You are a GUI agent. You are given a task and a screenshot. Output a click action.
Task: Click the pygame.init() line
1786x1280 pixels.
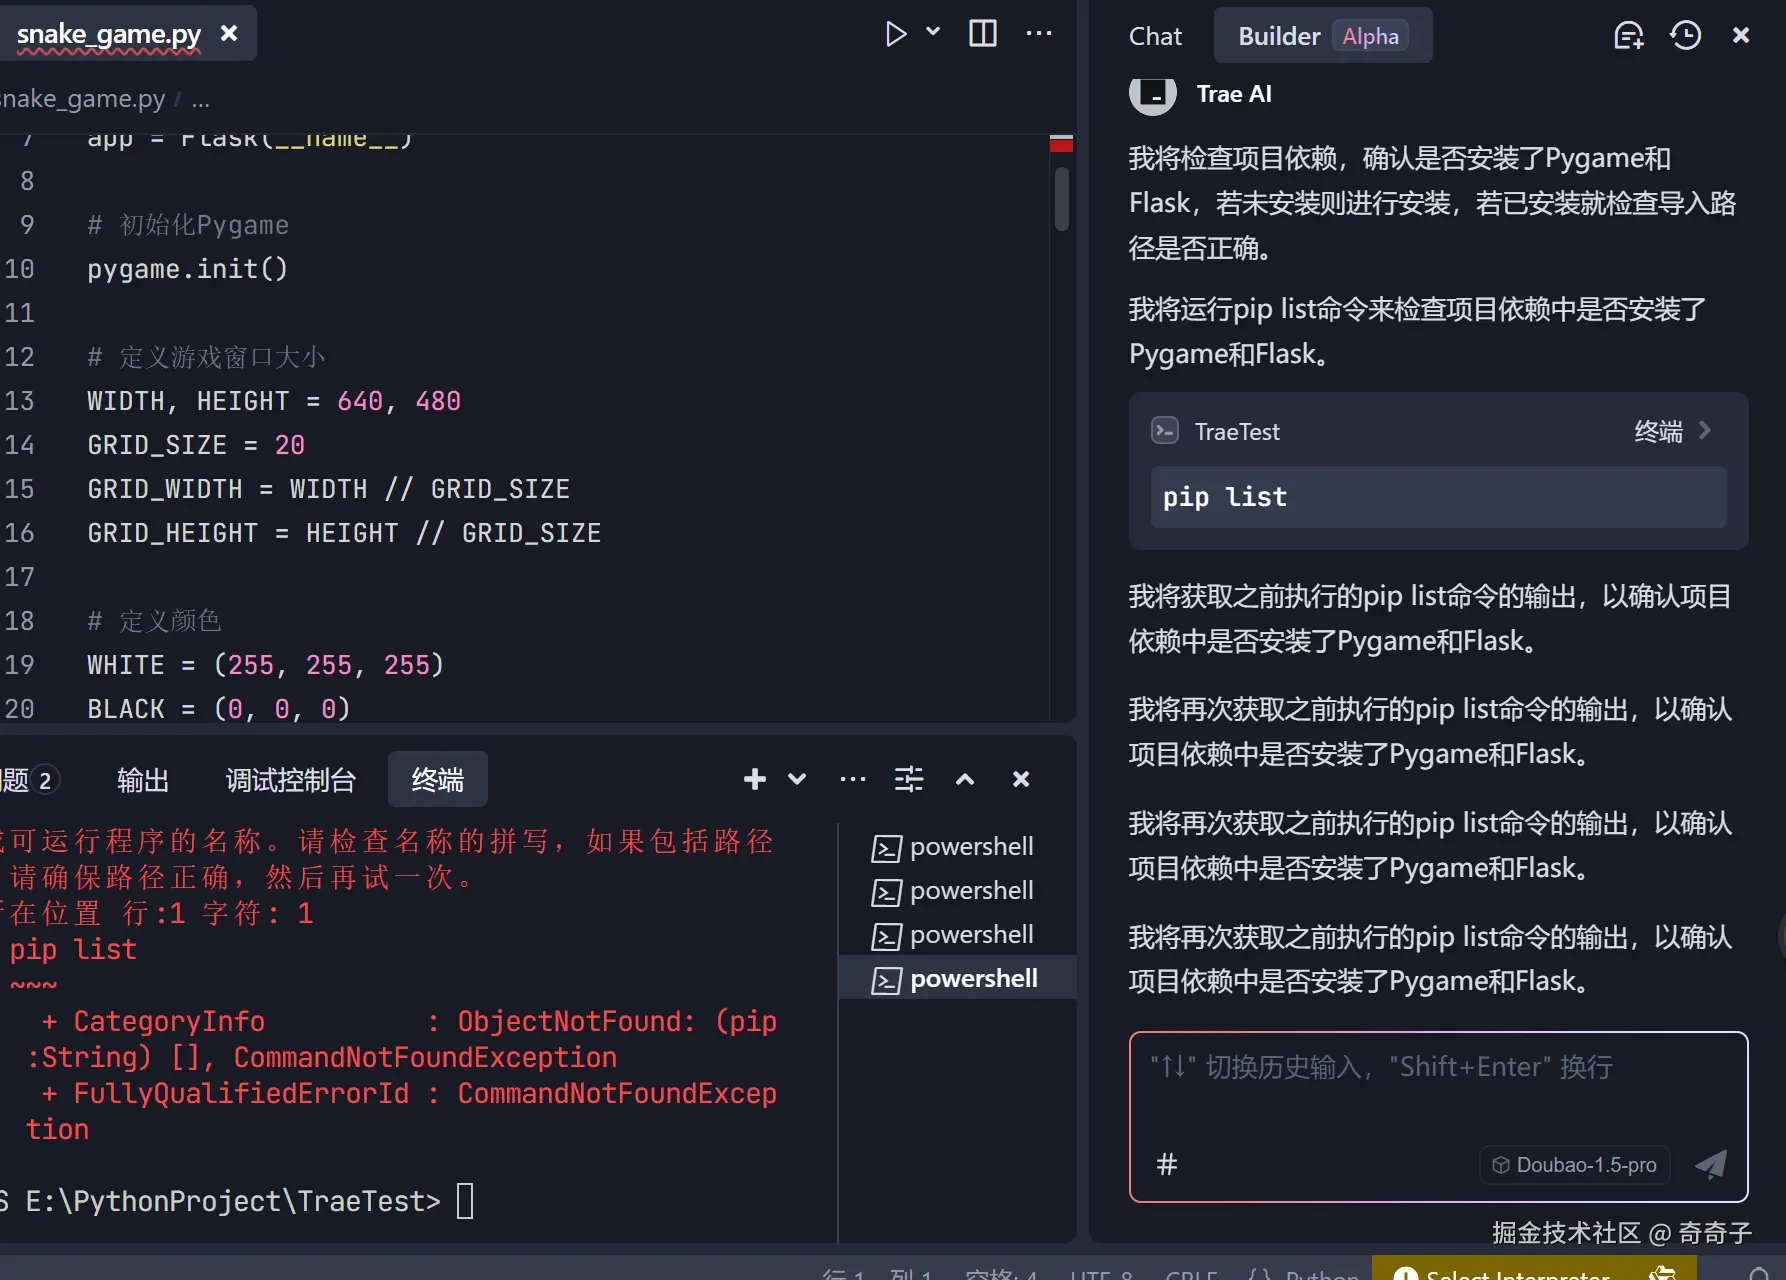click(x=187, y=269)
